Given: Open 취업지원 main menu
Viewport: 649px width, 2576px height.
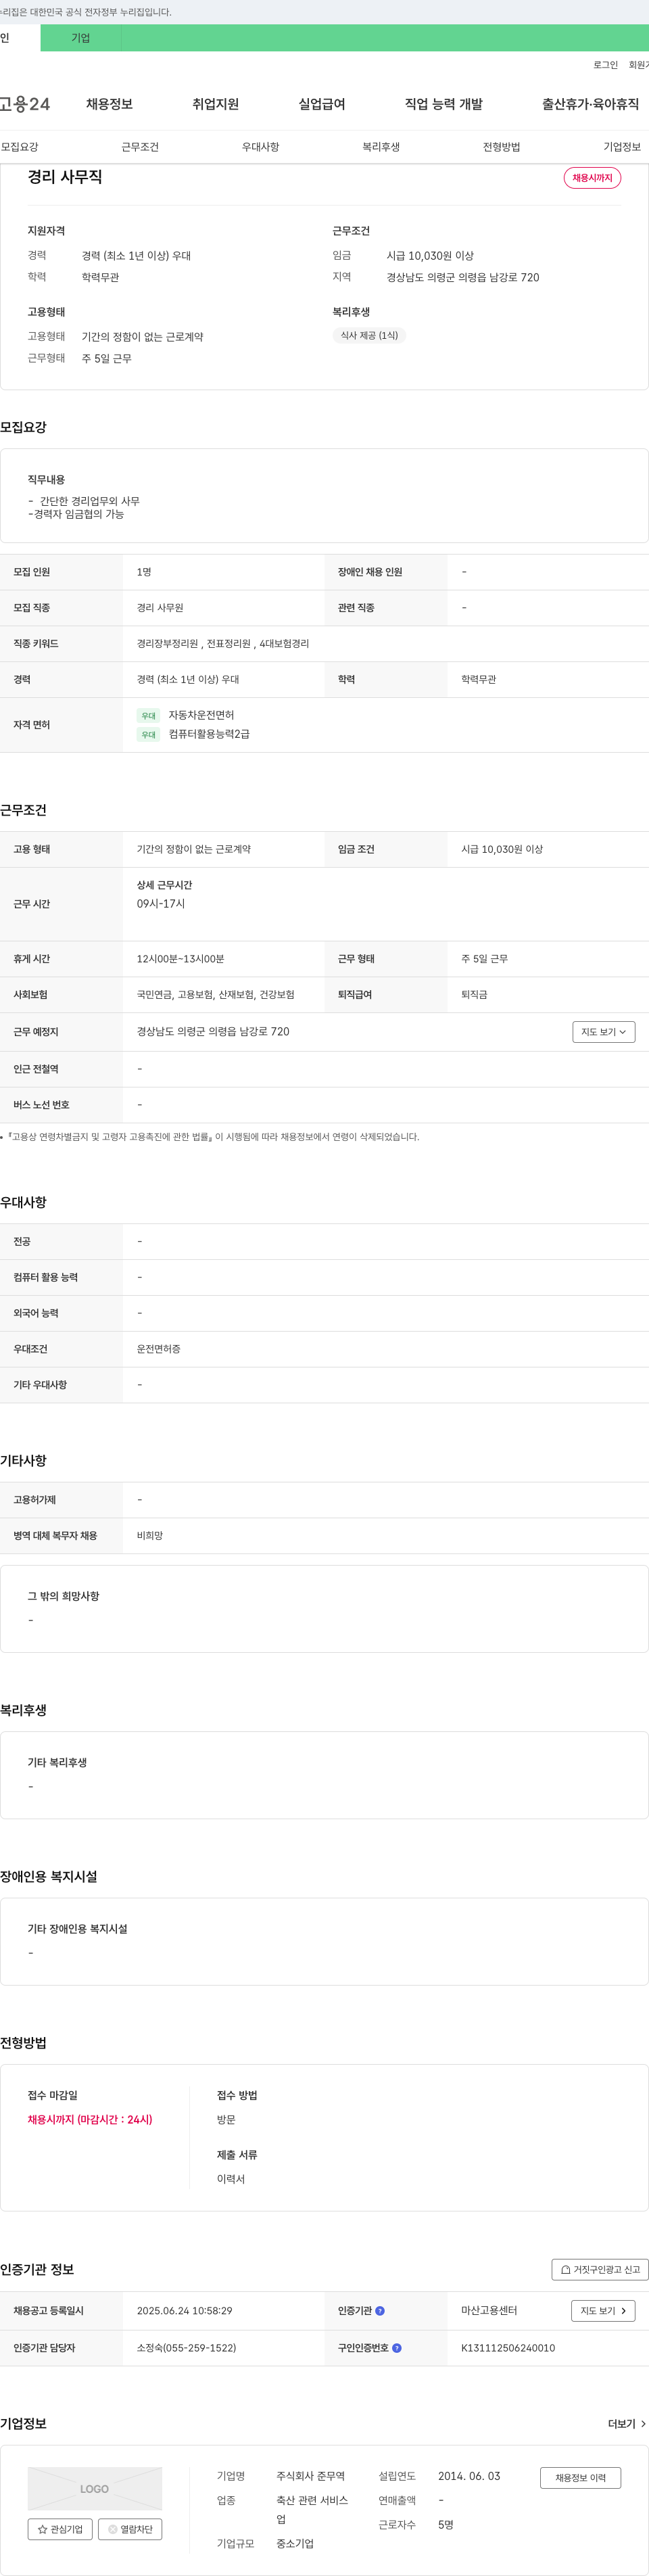Looking at the screenshot, I should (x=215, y=104).
